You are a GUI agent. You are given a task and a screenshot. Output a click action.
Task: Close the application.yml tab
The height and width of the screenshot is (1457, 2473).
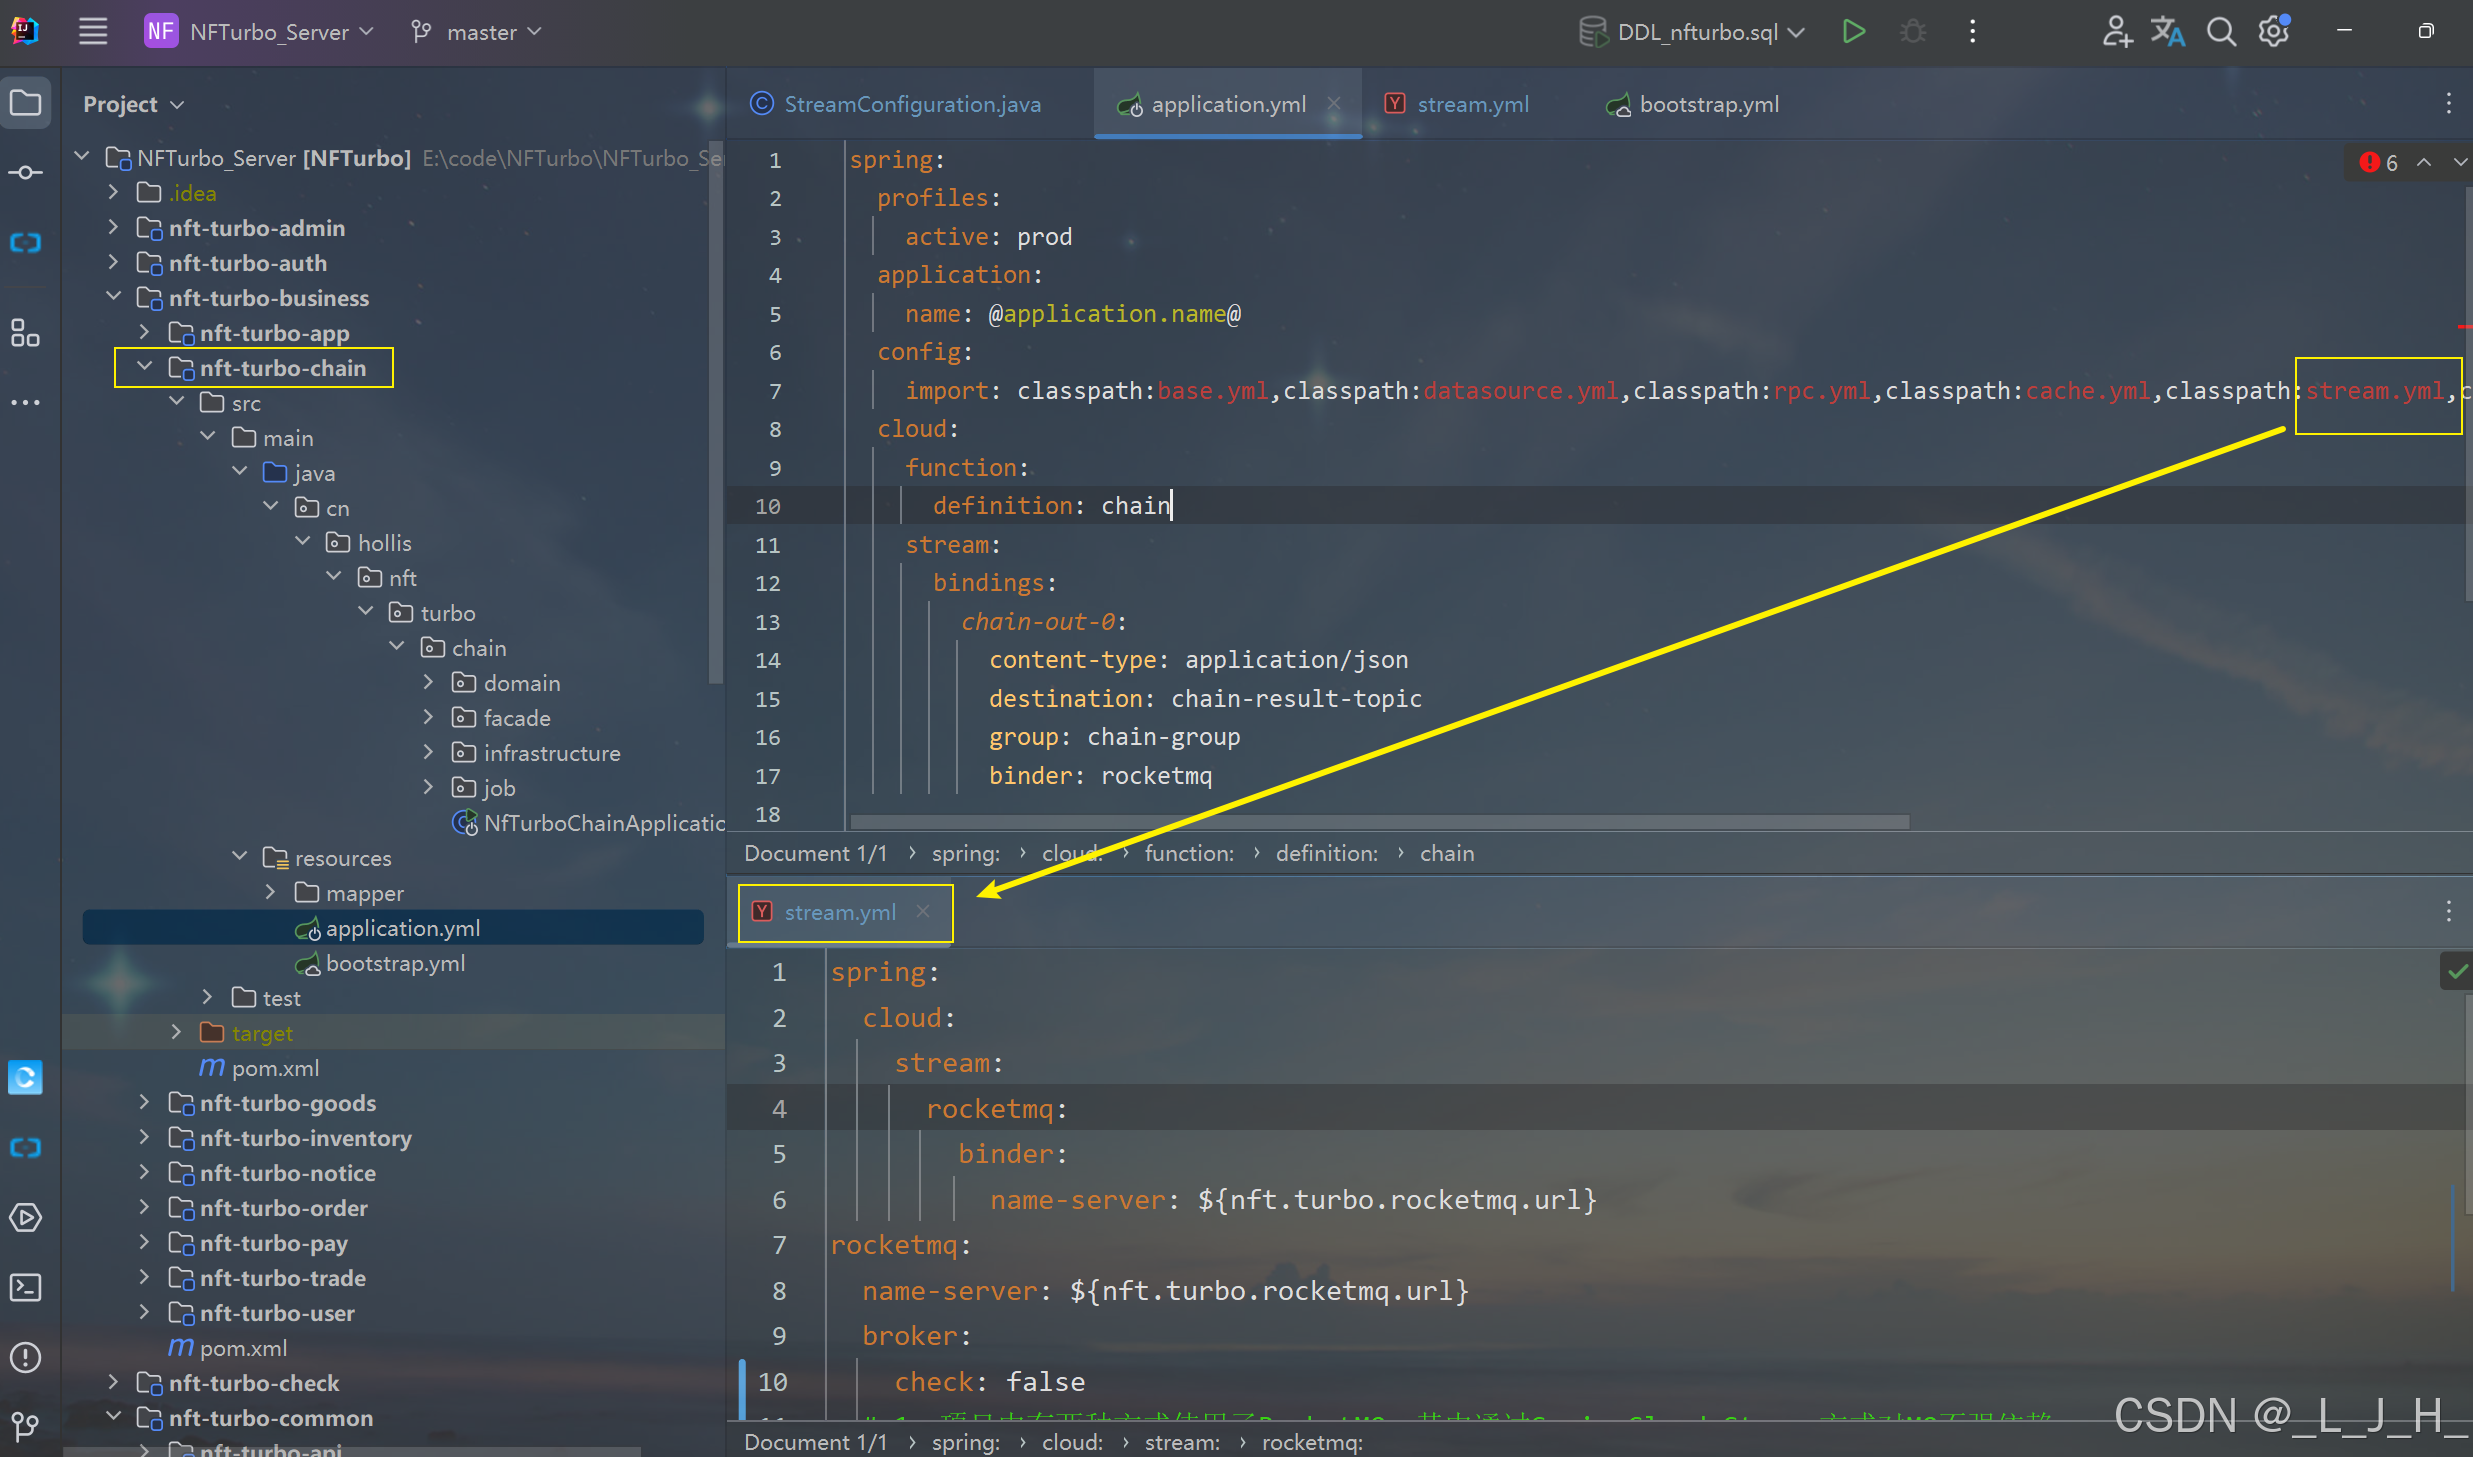1334,104
